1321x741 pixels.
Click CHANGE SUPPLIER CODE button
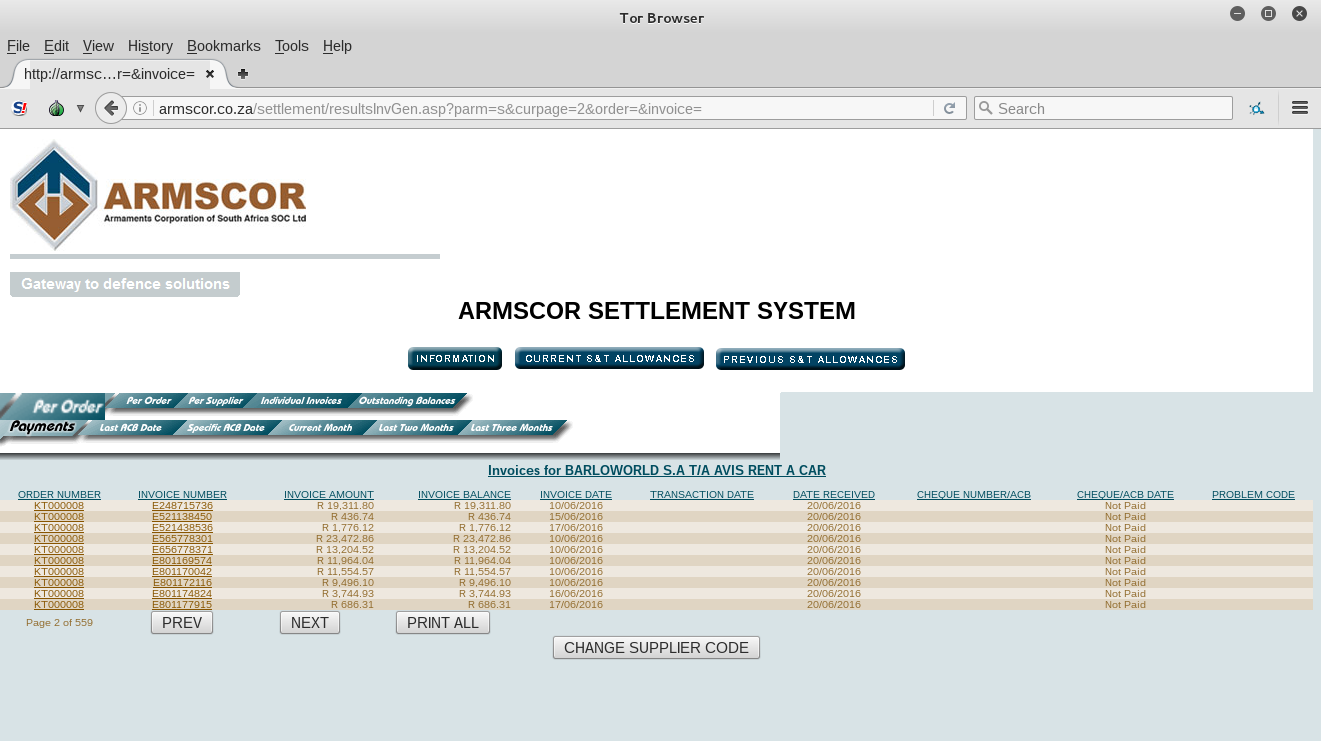pyautogui.click(x=656, y=648)
